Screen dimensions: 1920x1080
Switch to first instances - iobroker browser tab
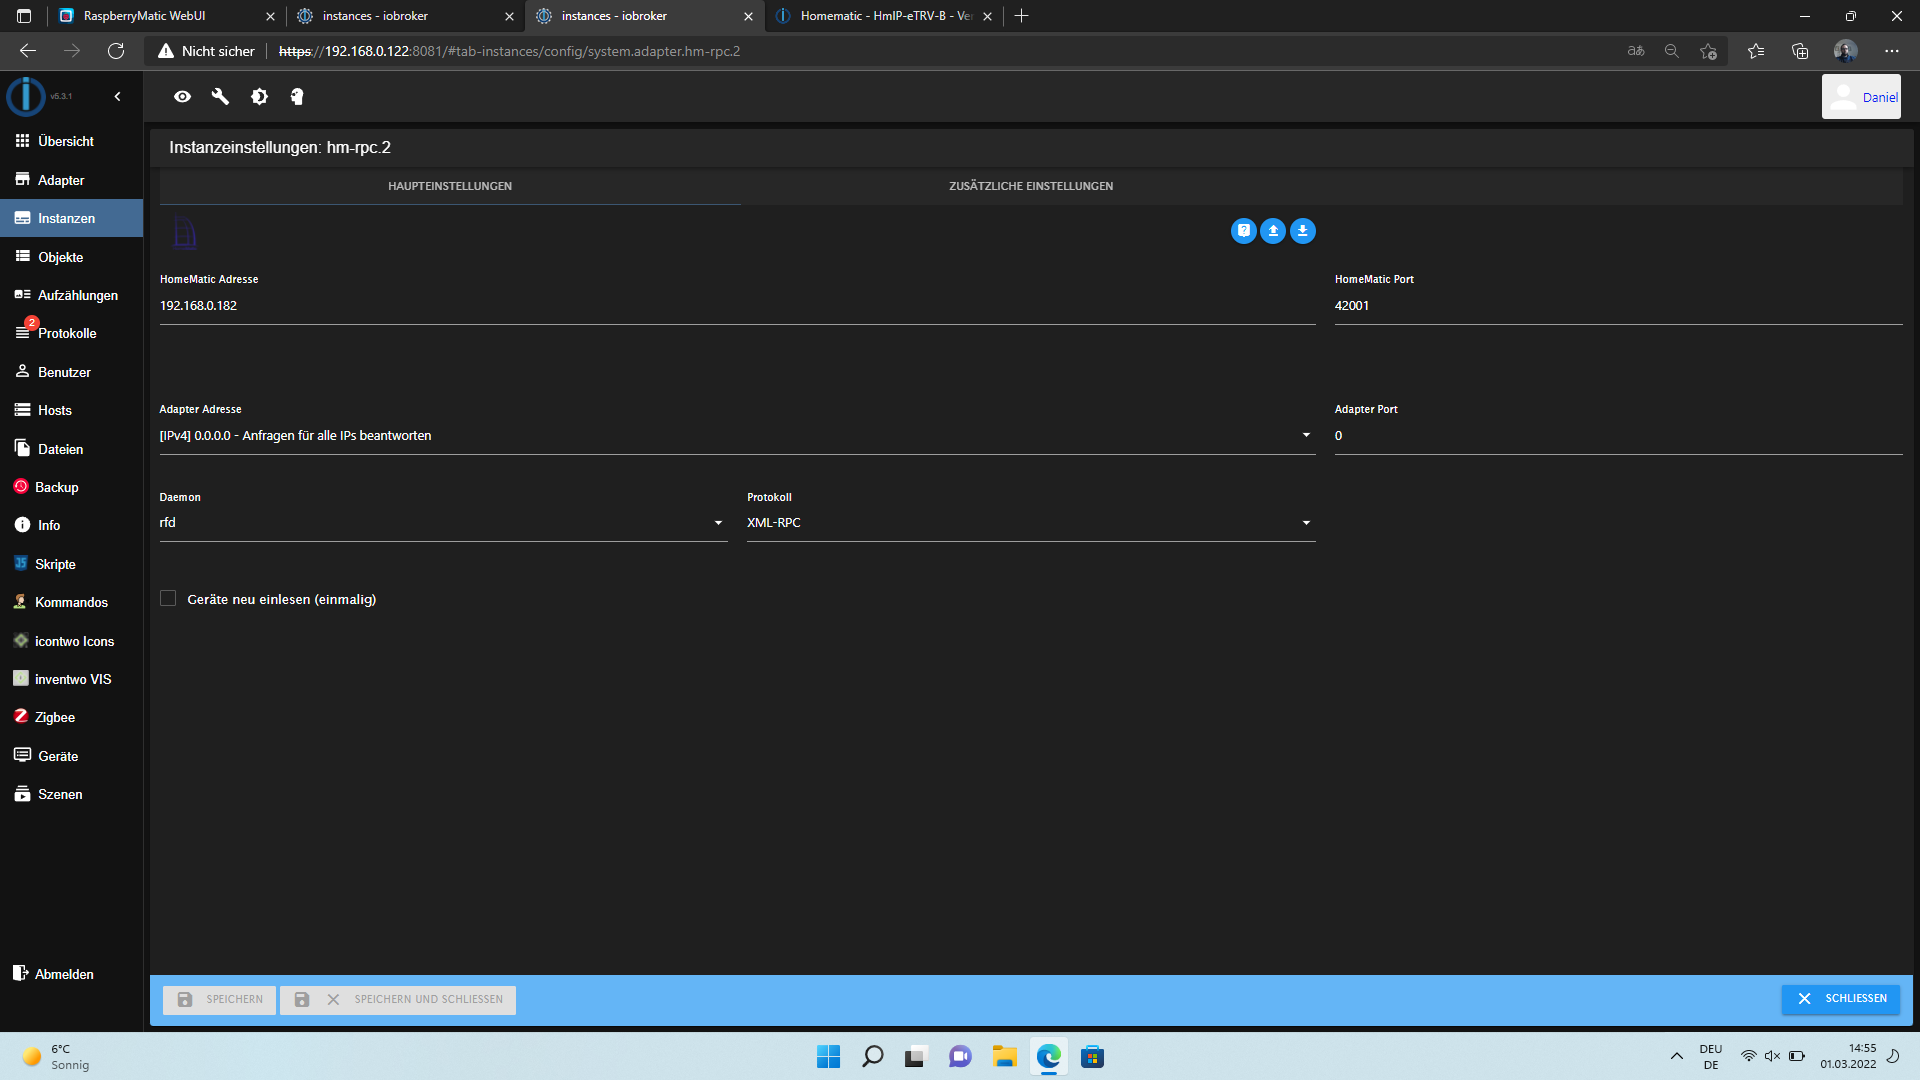coord(405,16)
